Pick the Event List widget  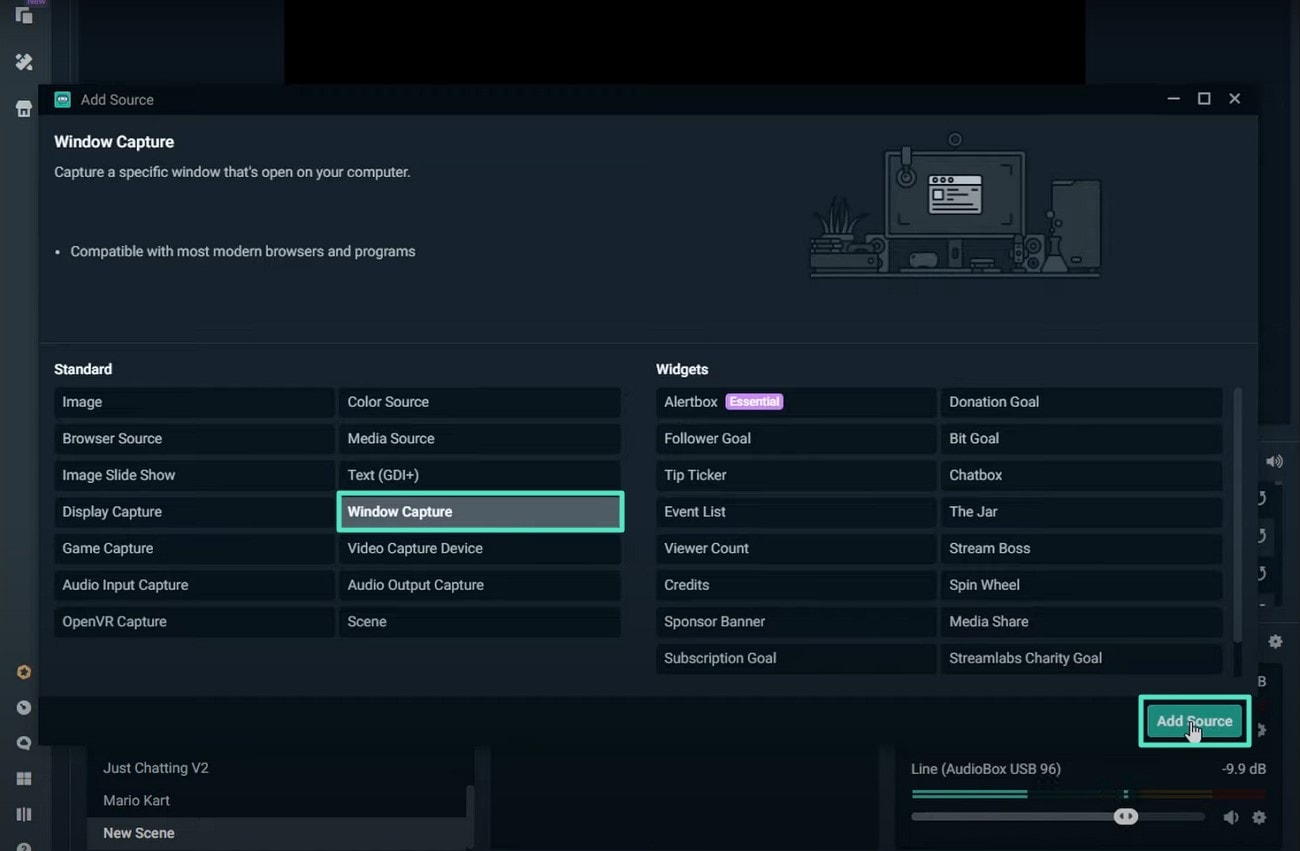tap(796, 512)
